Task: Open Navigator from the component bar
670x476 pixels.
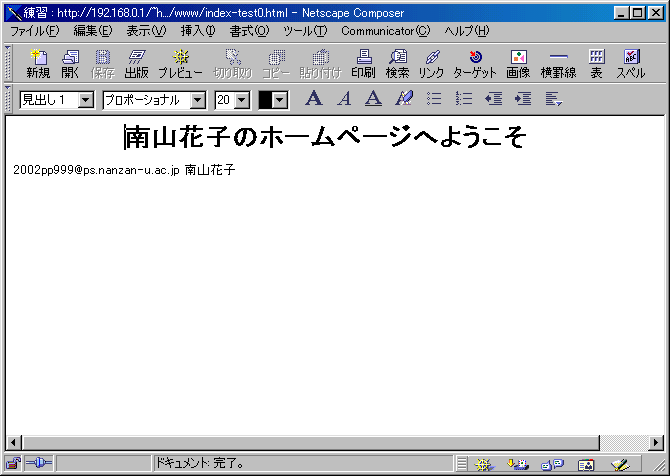Action: pos(484,464)
